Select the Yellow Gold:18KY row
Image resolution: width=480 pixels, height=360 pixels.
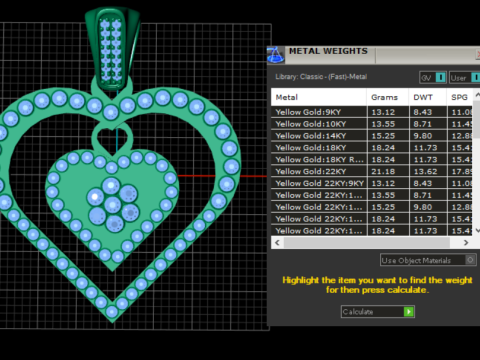pos(372,148)
